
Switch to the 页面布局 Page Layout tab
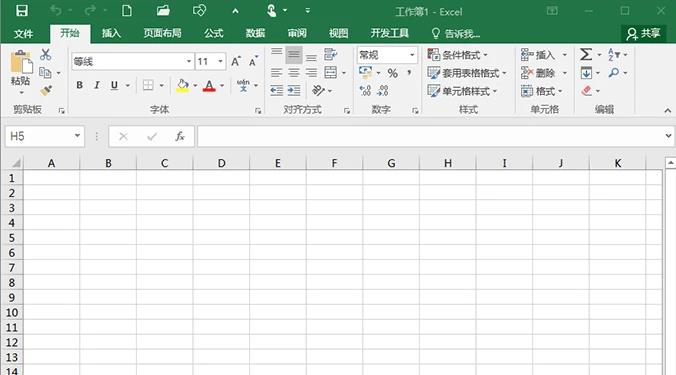point(163,33)
